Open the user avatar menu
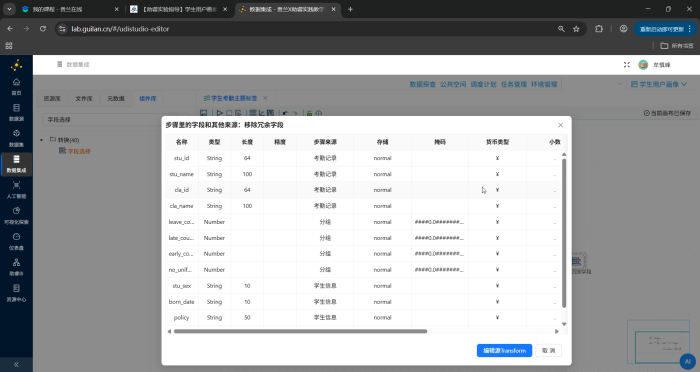700x372 pixels. (x=643, y=65)
